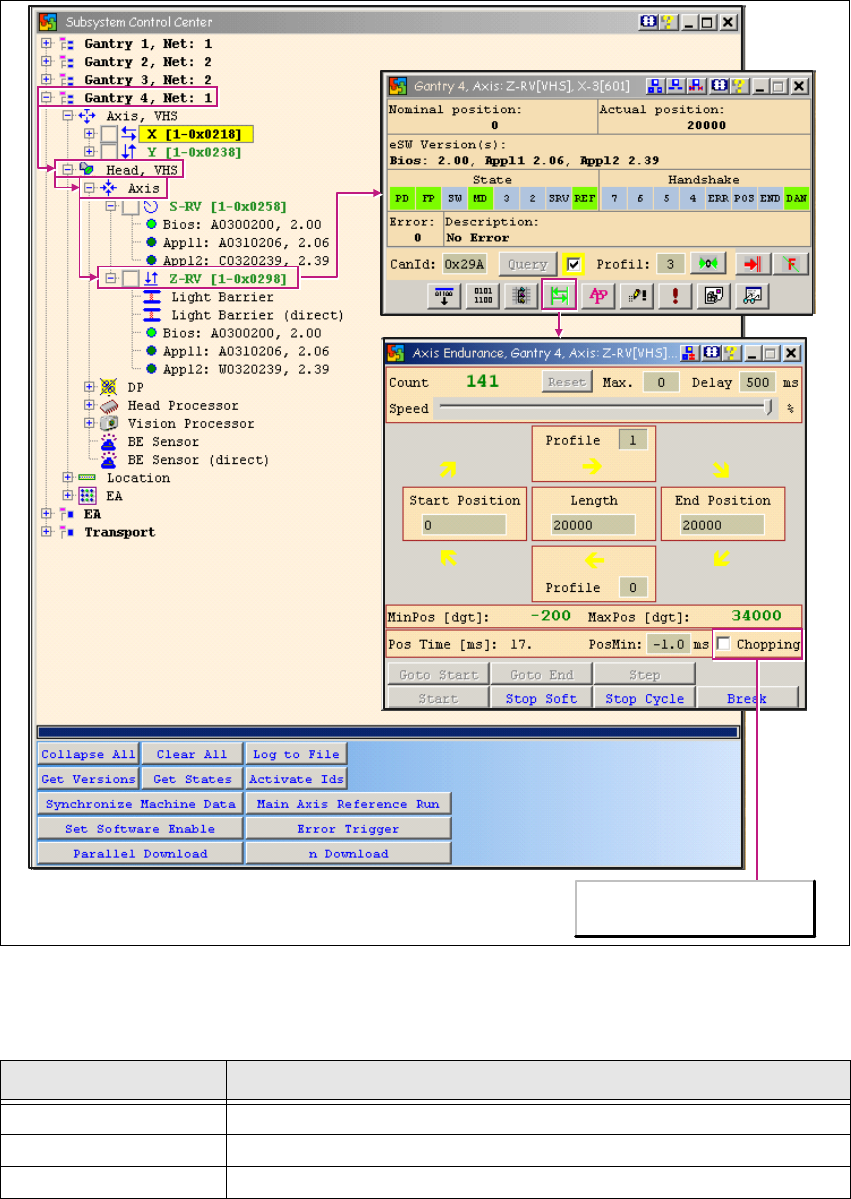Click the green converging arrows icon beside Profil
Image resolution: width=851 pixels, height=1199 pixels.
coord(709,264)
